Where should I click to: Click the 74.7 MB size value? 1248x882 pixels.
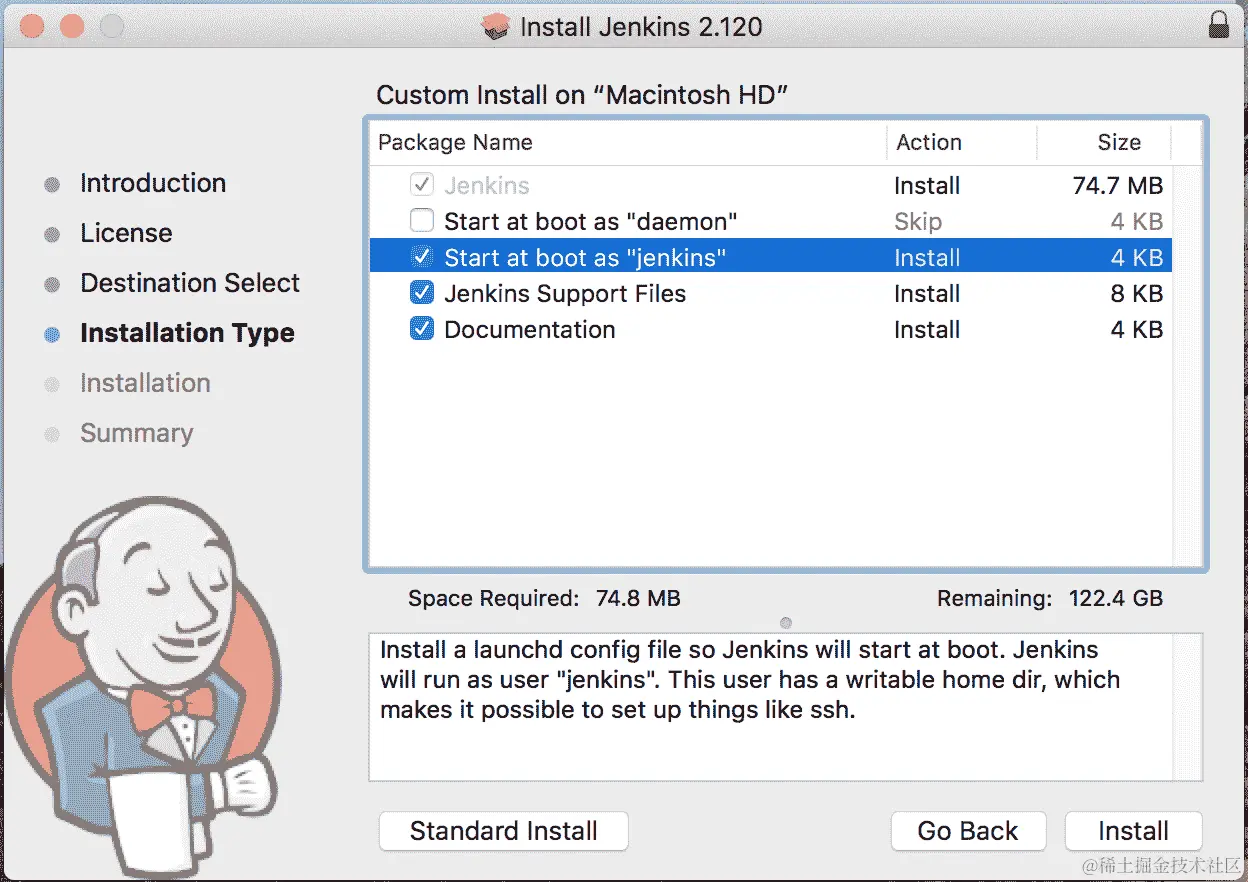1117,185
